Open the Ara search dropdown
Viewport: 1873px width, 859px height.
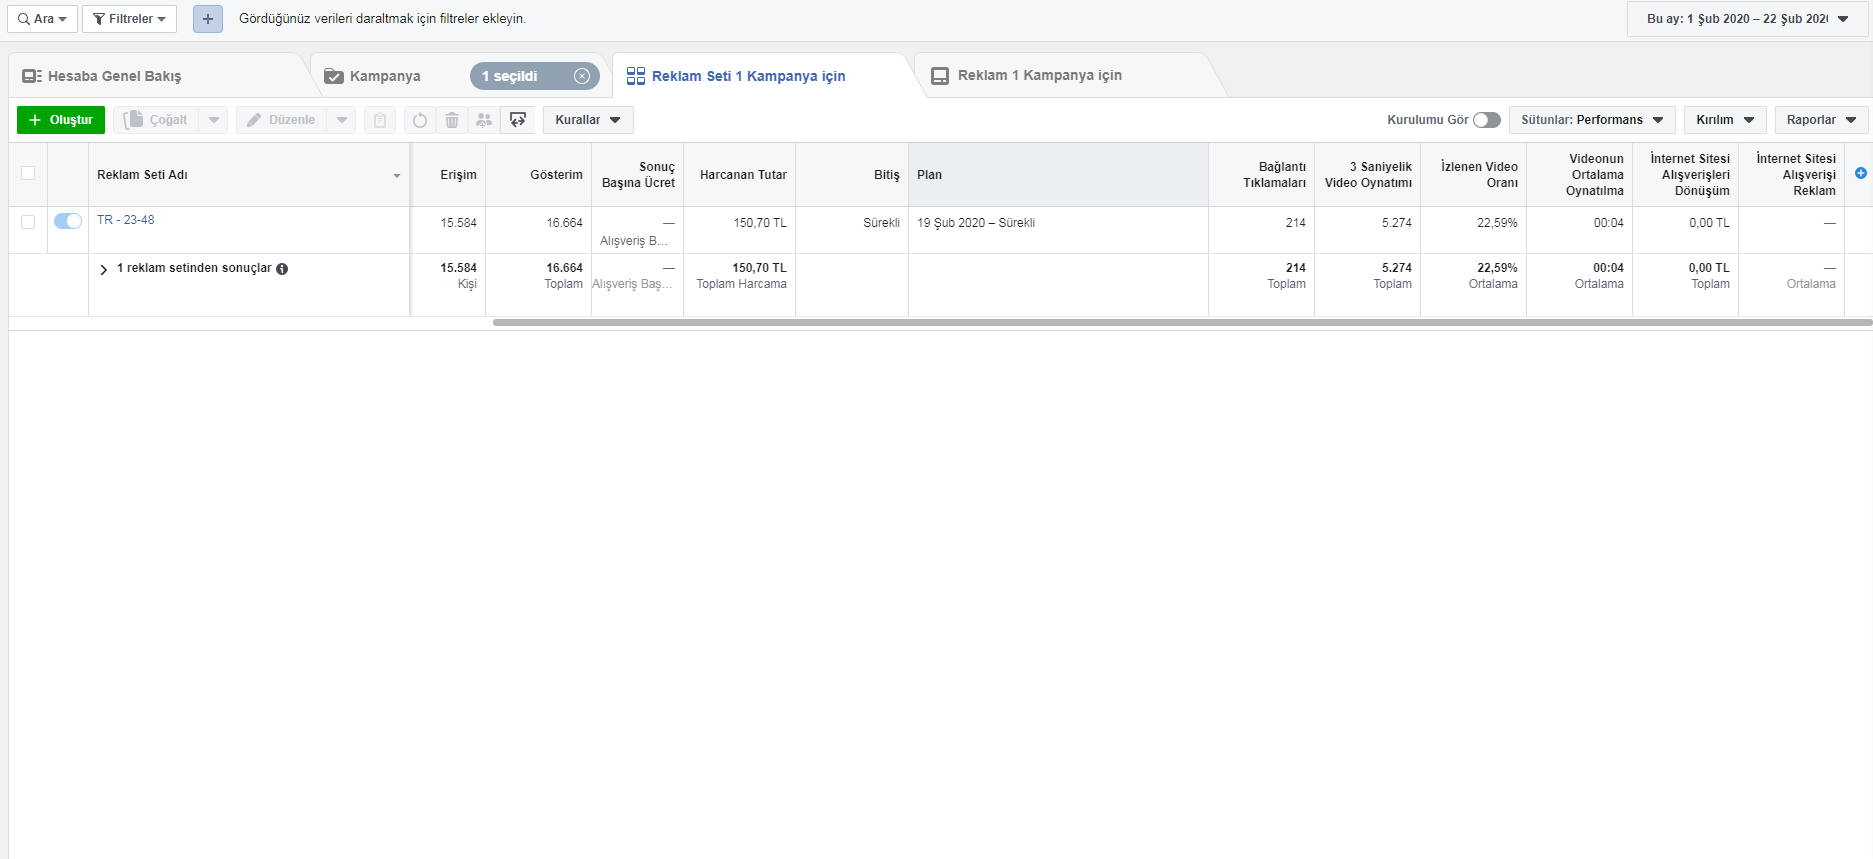coord(42,19)
